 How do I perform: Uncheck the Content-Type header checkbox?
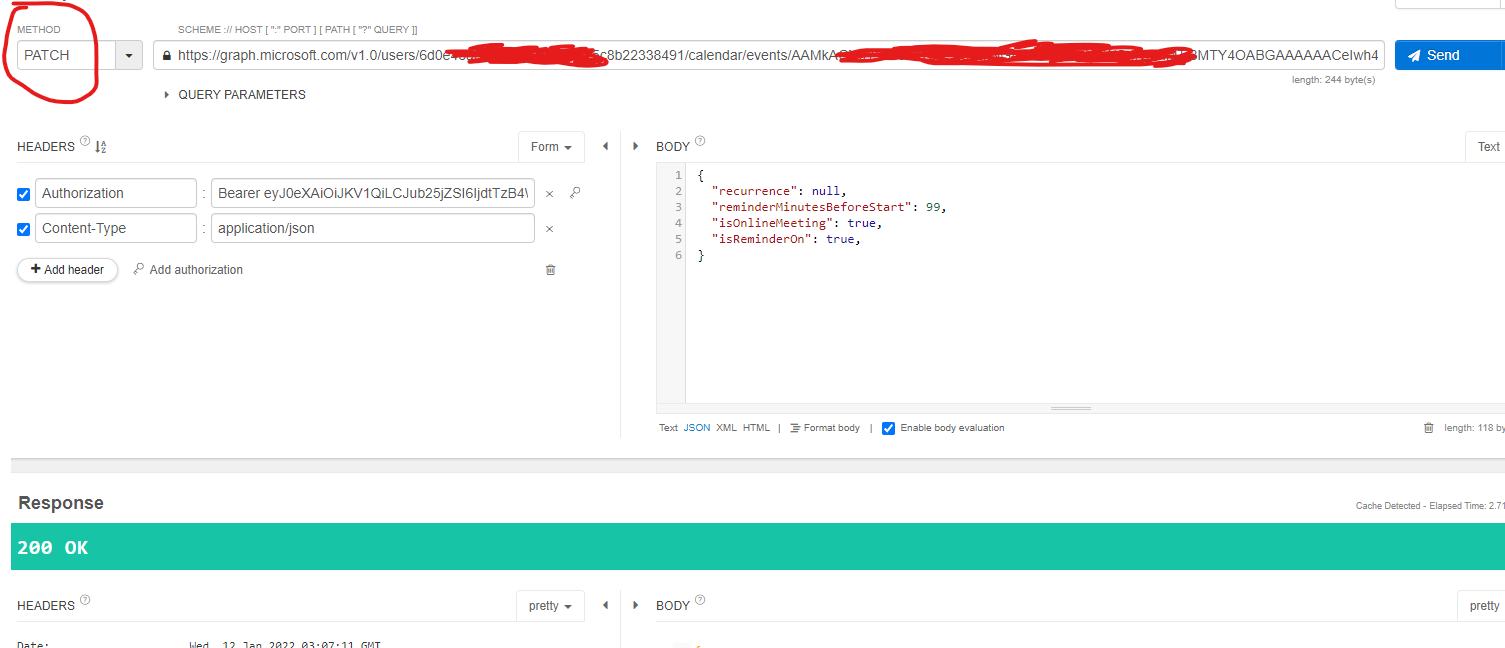coord(24,229)
